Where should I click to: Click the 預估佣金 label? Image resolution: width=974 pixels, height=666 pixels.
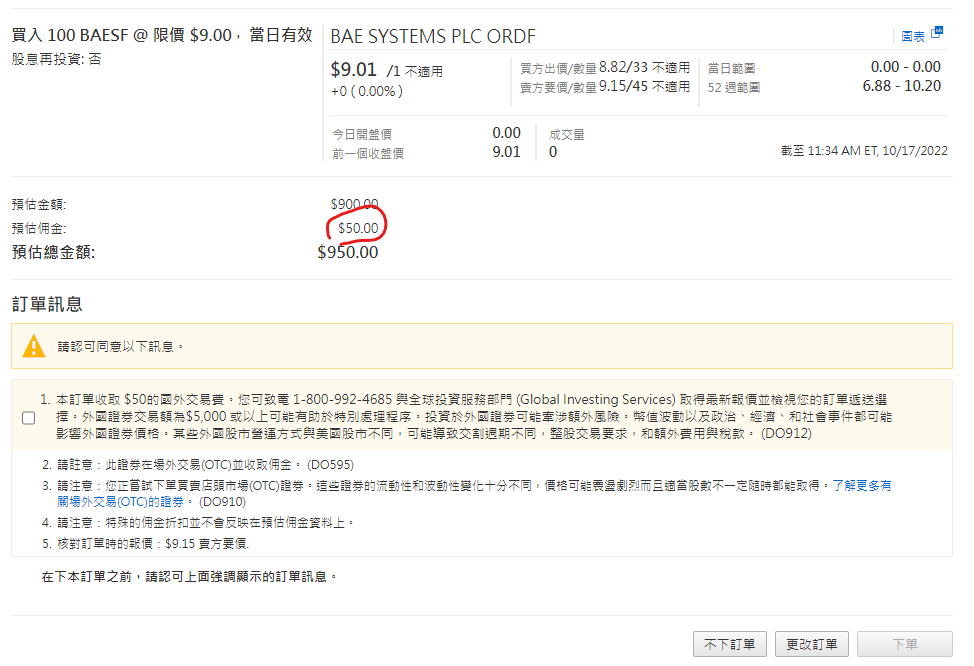pos(39,228)
